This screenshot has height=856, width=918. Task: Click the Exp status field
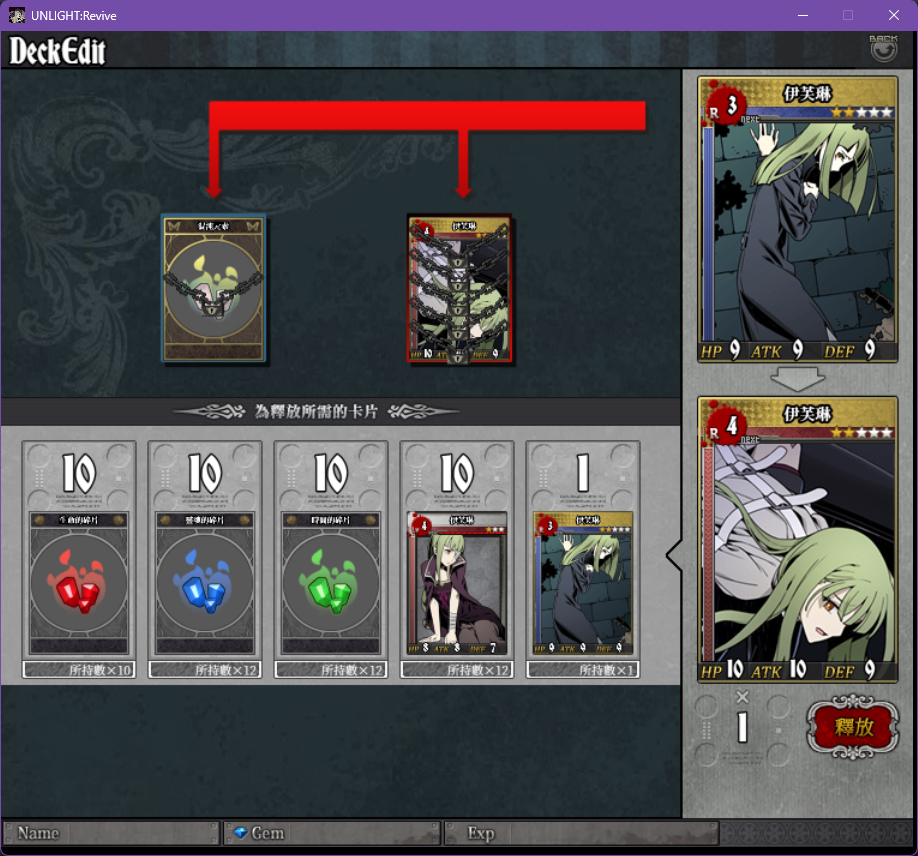pos(581,833)
